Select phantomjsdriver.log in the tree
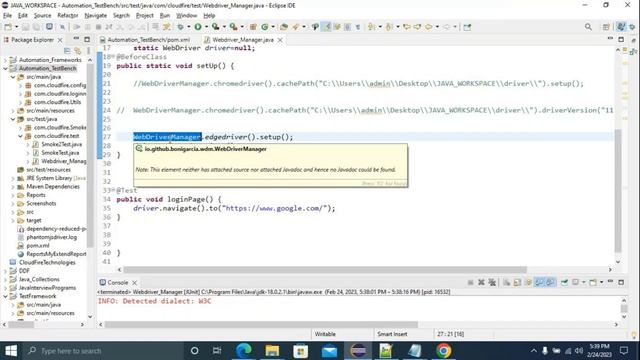This screenshot has height=360, width=640. tap(51, 237)
